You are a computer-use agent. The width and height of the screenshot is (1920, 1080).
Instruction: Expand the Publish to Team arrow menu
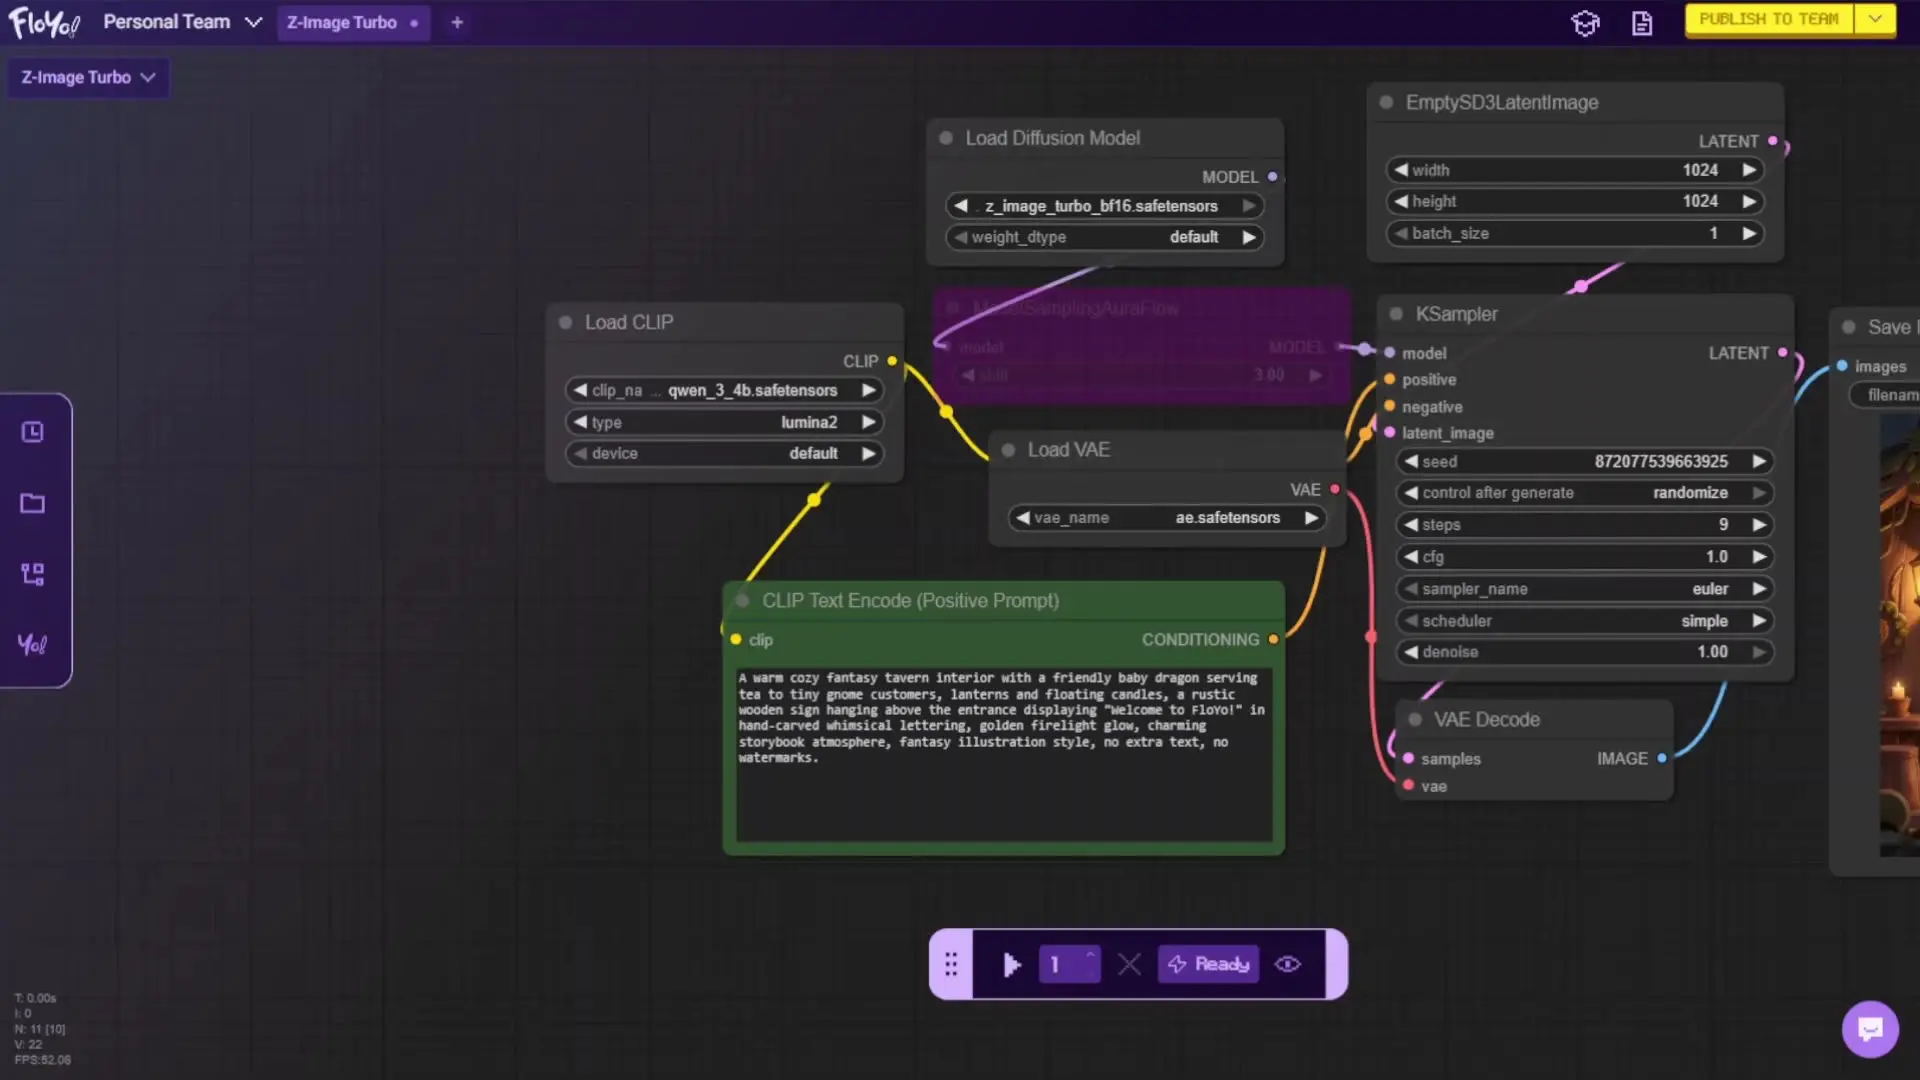[1875, 19]
